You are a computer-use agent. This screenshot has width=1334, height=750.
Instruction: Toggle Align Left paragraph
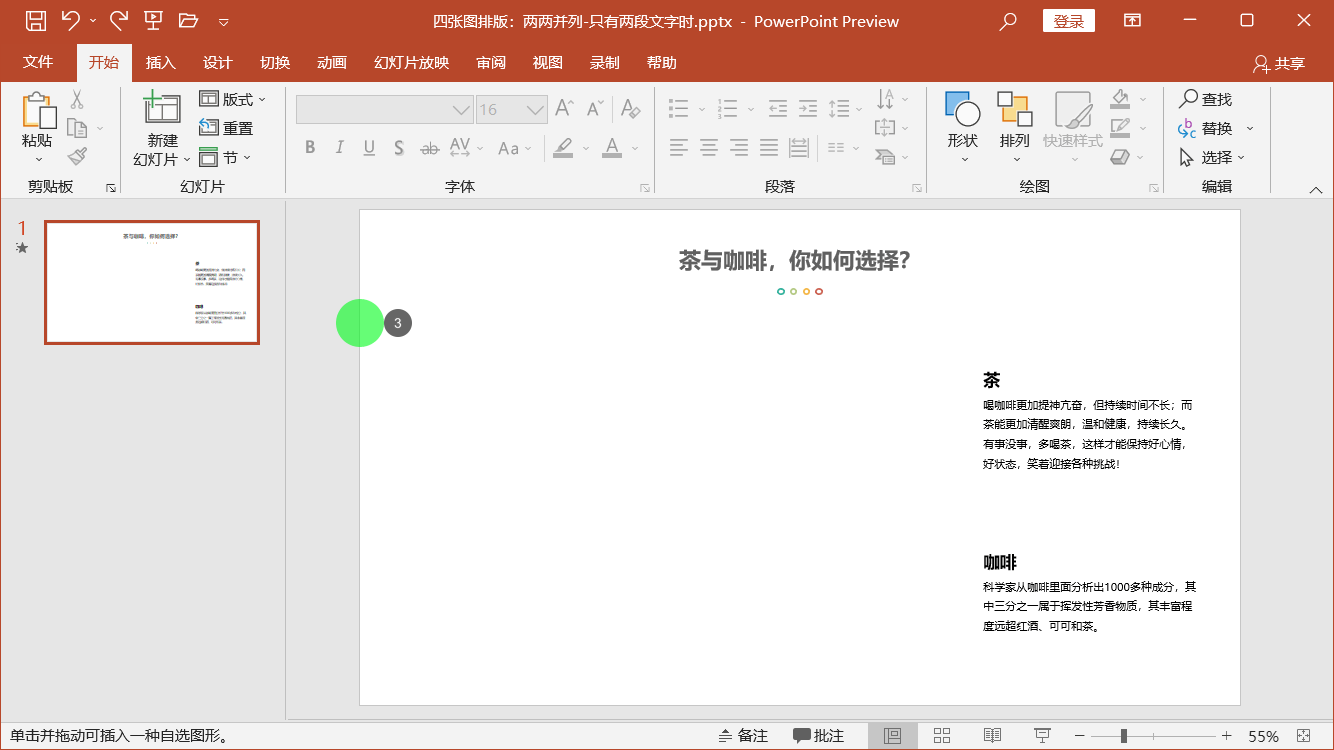679,148
